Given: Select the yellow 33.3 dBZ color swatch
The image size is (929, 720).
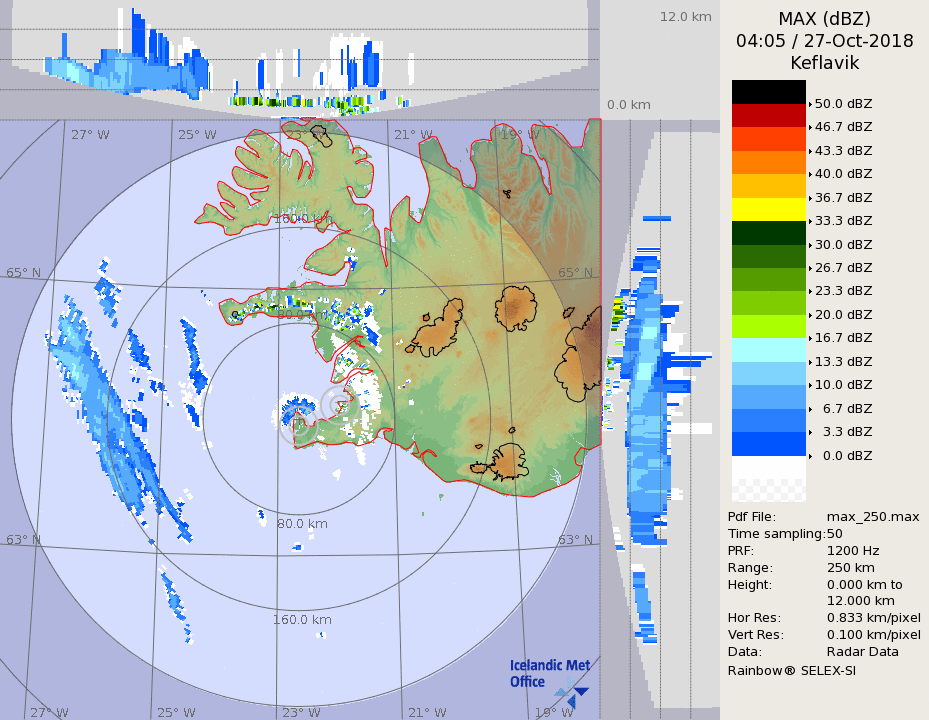Looking at the screenshot, I should tap(768, 209).
